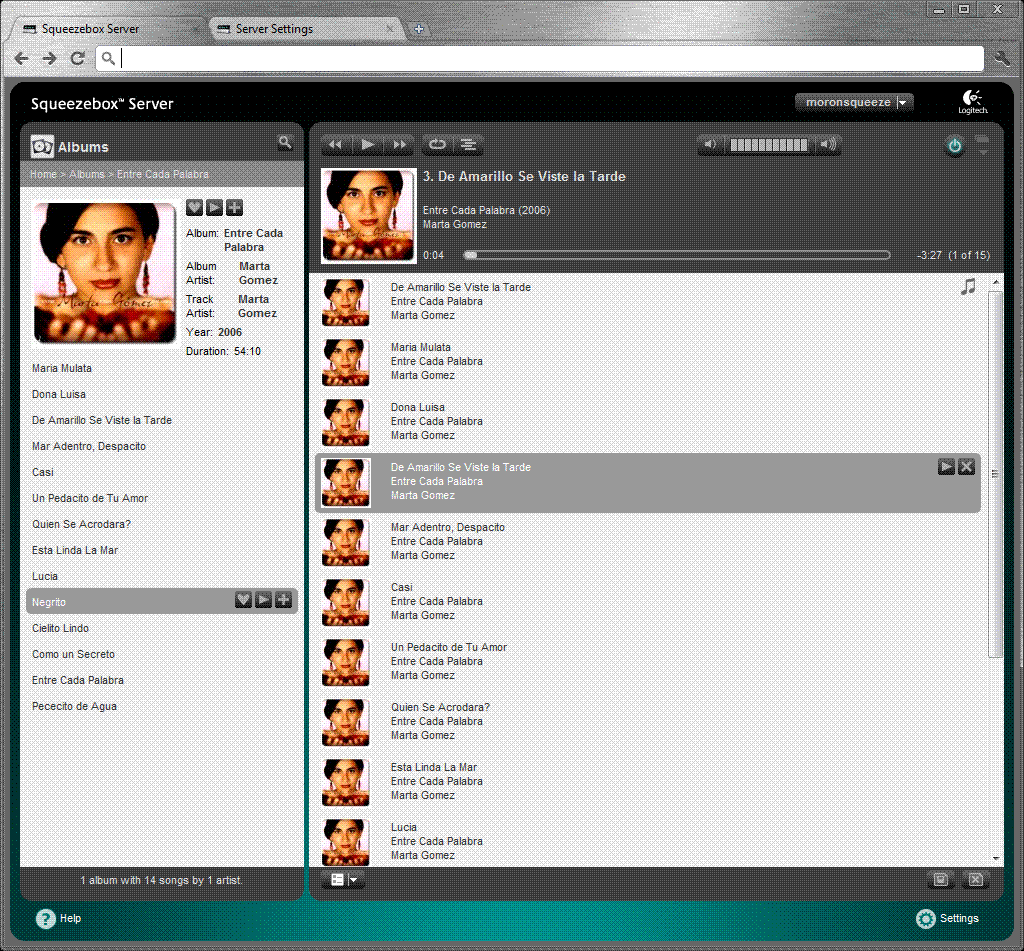Focus the browser address bar
The width and height of the screenshot is (1024, 951).
[540, 58]
